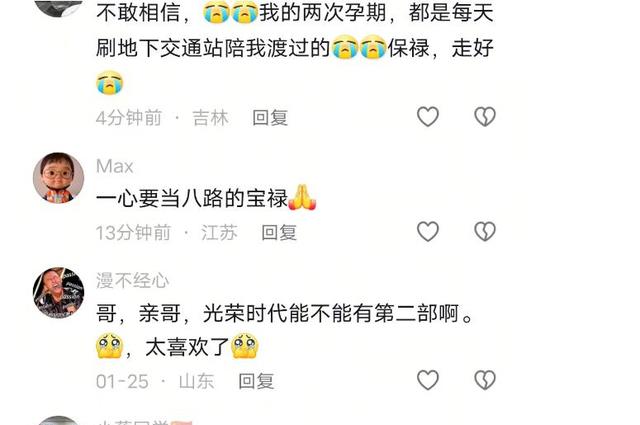Open Max's profile avatar
The image size is (640, 425).
58,178
